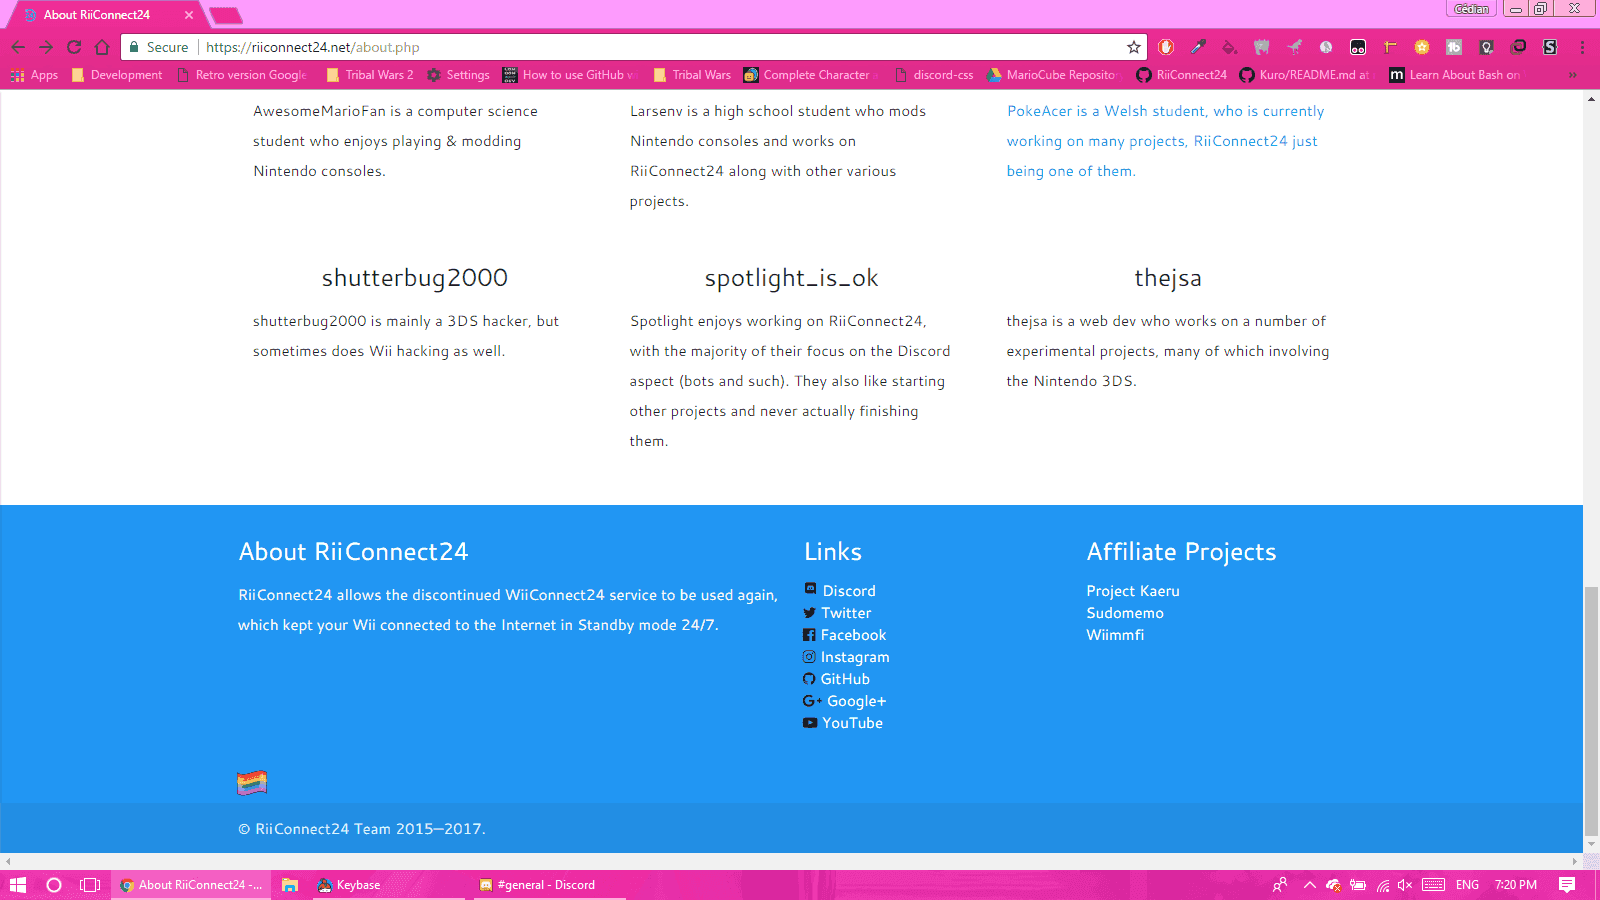1600x900 pixels.
Task: Visit the Sudomemo affiliate link
Action: pos(1125,613)
